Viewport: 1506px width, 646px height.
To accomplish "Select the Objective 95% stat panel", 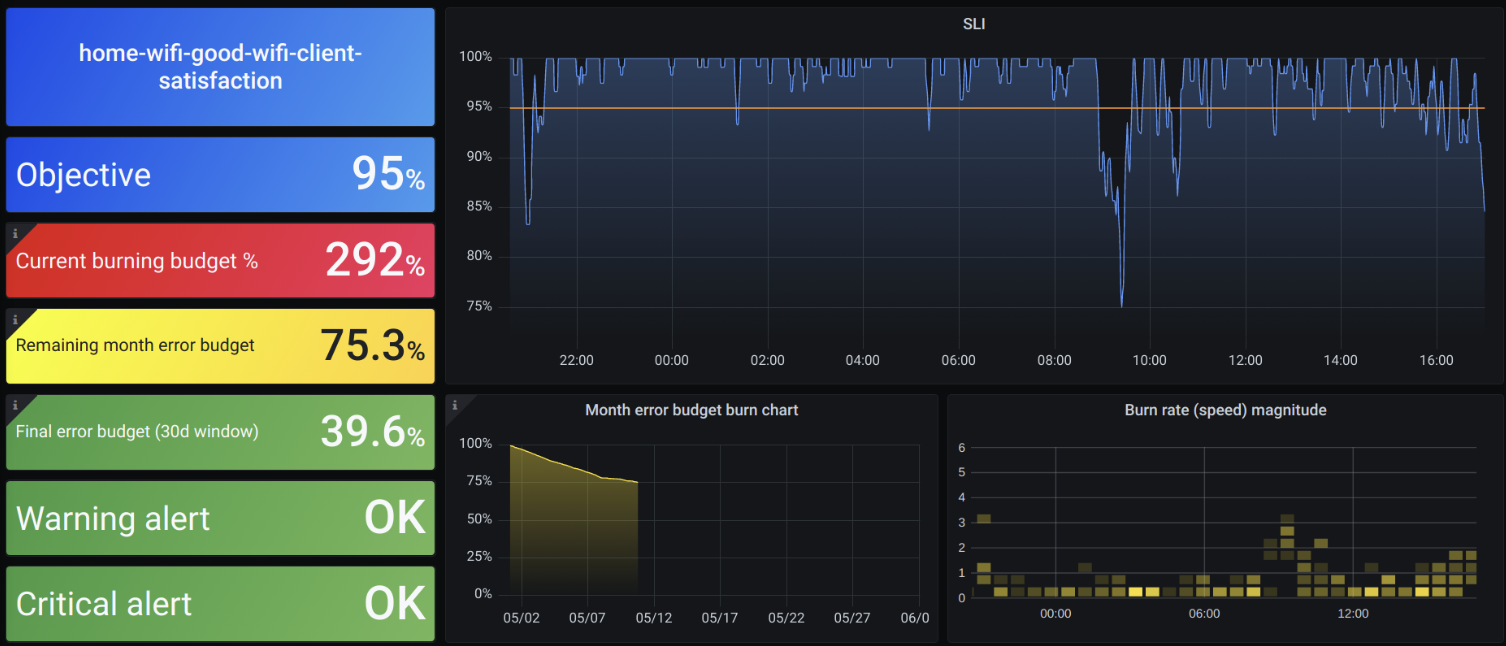I will pyautogui.click(x=220, y=175).
